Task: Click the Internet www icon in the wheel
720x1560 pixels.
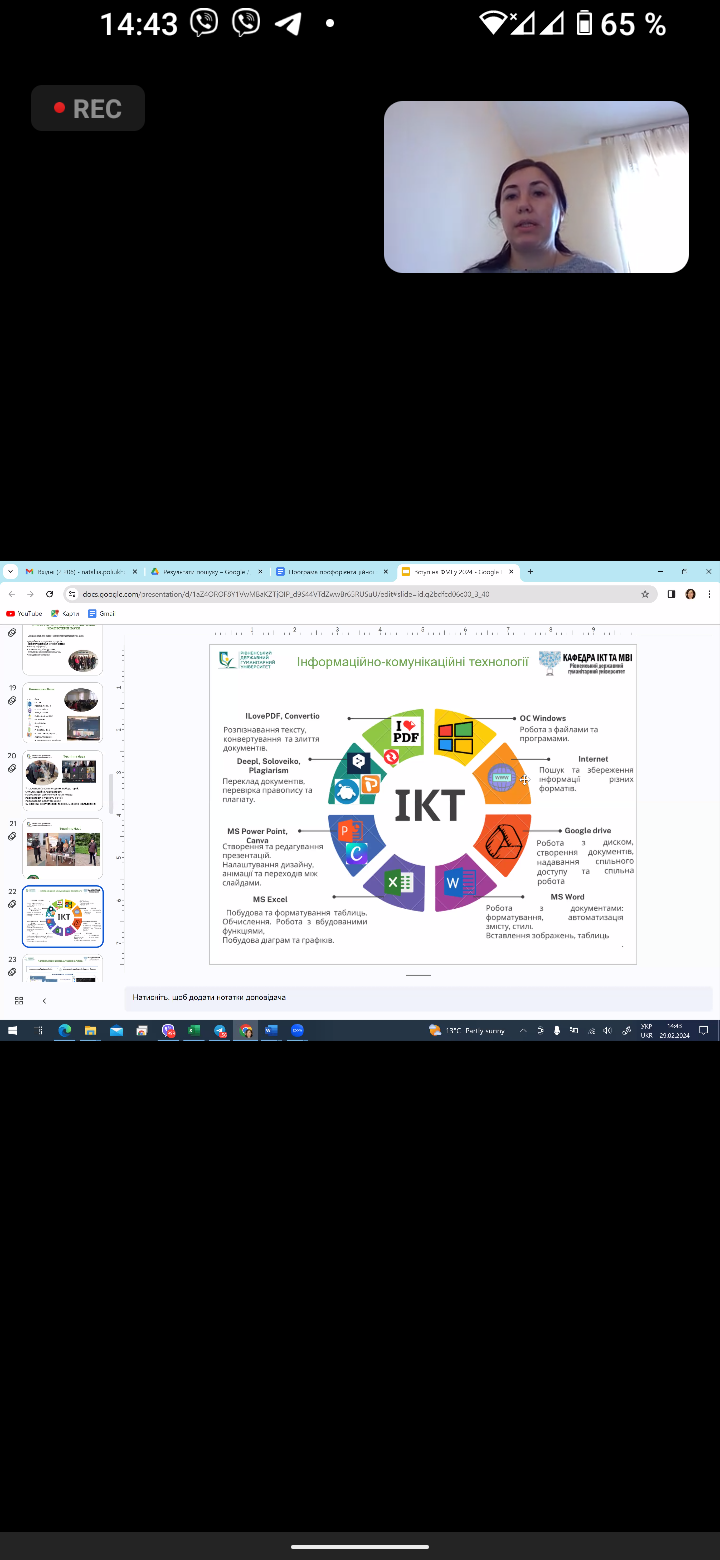Action: (502, 778)
